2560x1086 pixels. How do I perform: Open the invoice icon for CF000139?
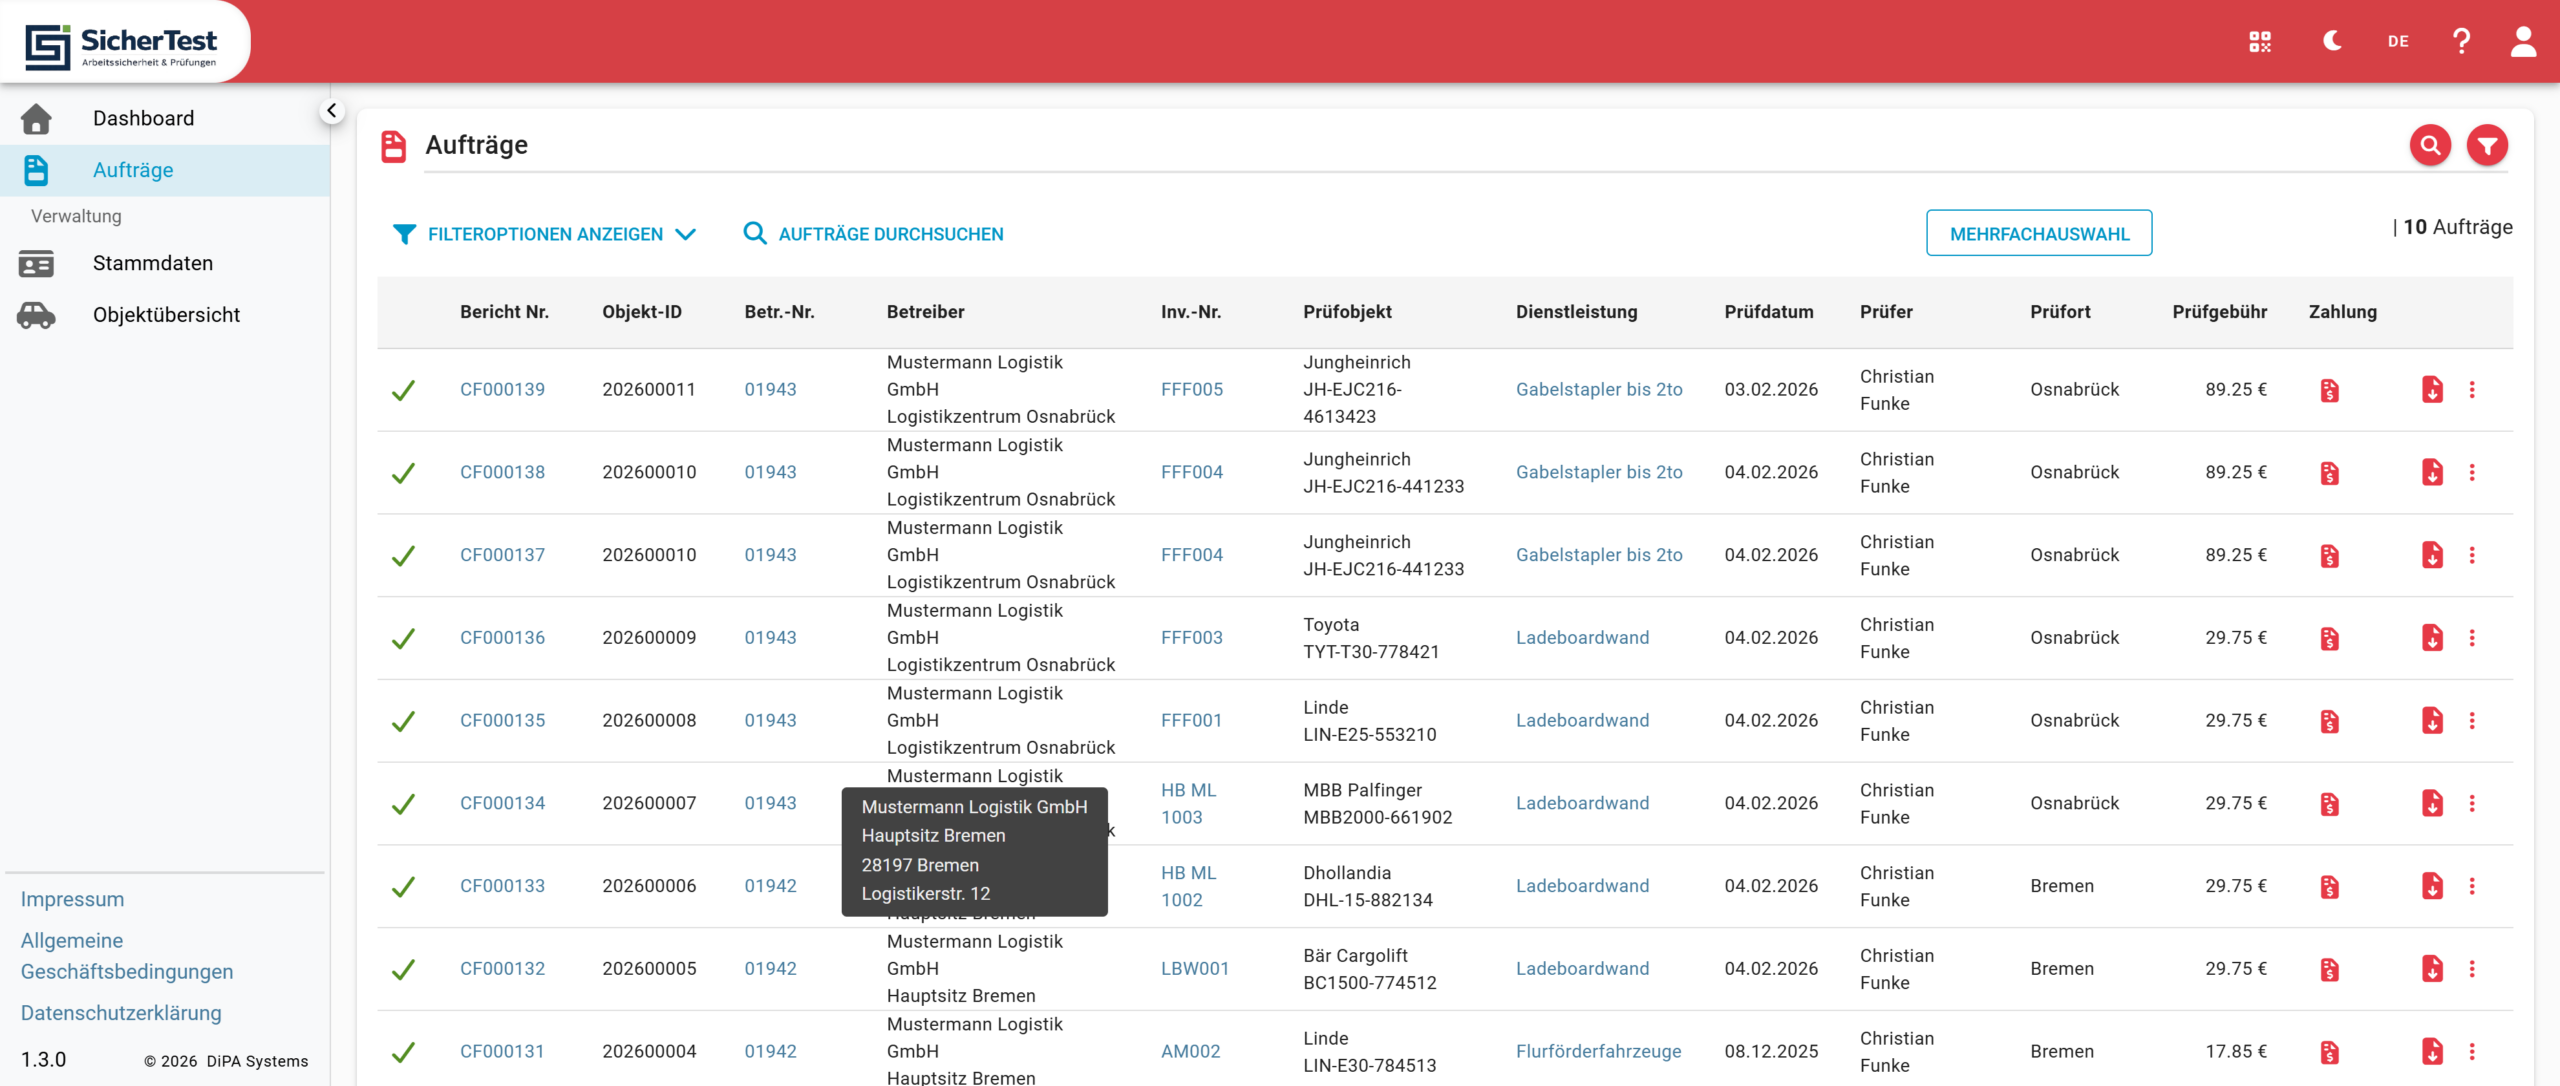point(2330,390)
